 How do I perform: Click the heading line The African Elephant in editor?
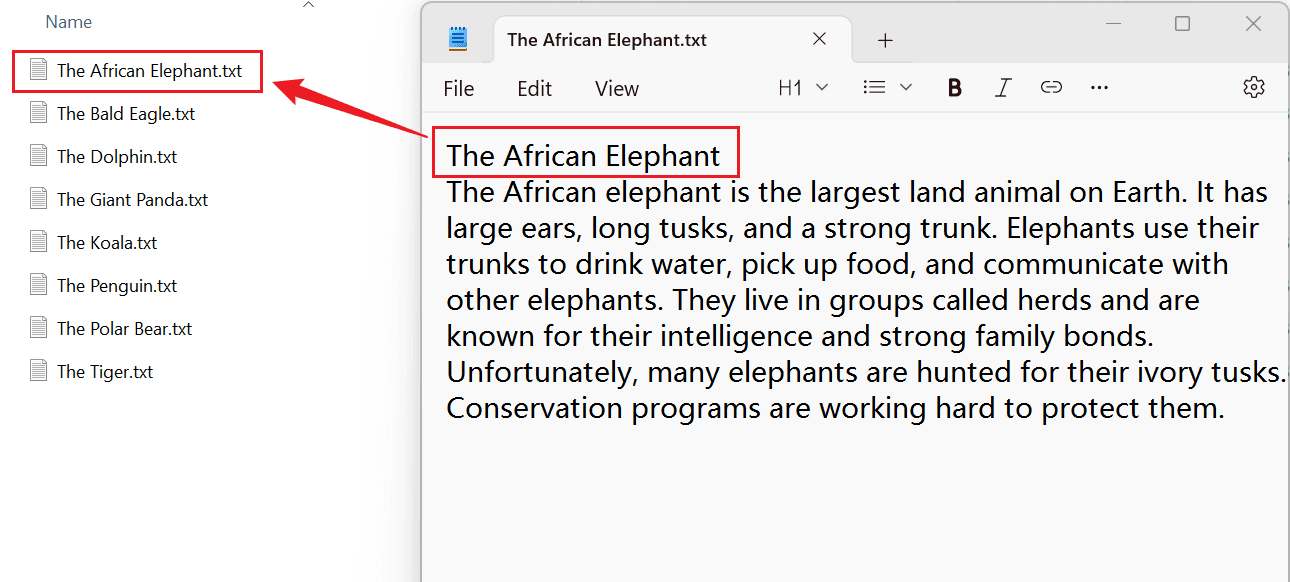[x=583, y=156]
